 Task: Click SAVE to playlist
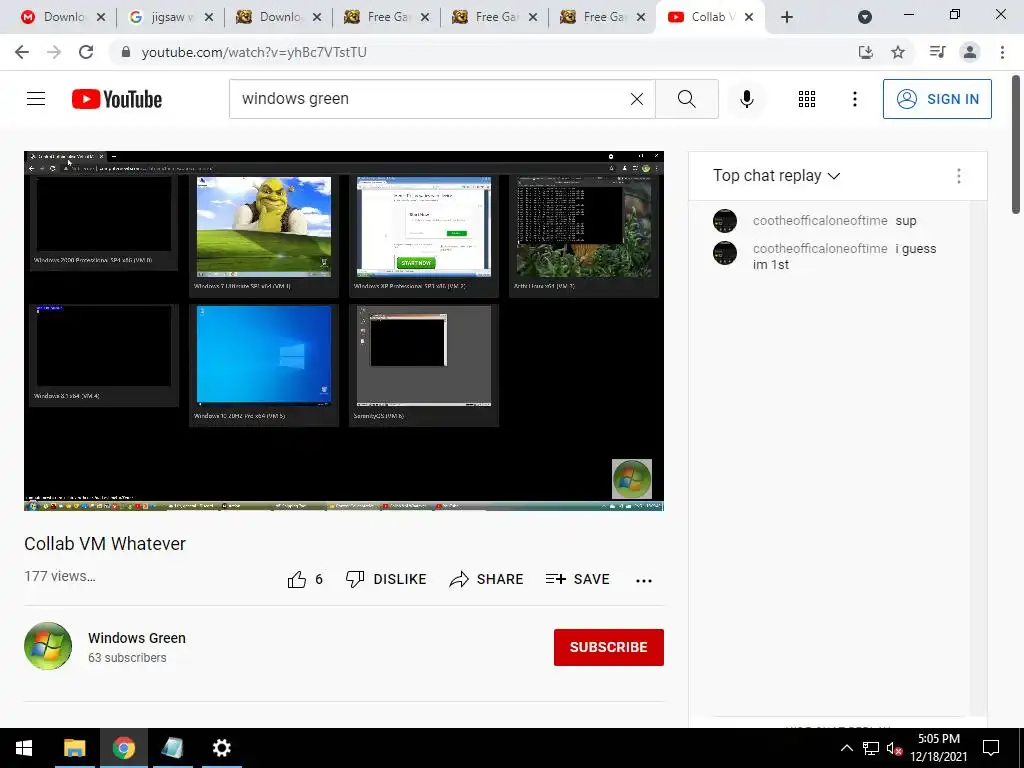click(x=578, y=579)
